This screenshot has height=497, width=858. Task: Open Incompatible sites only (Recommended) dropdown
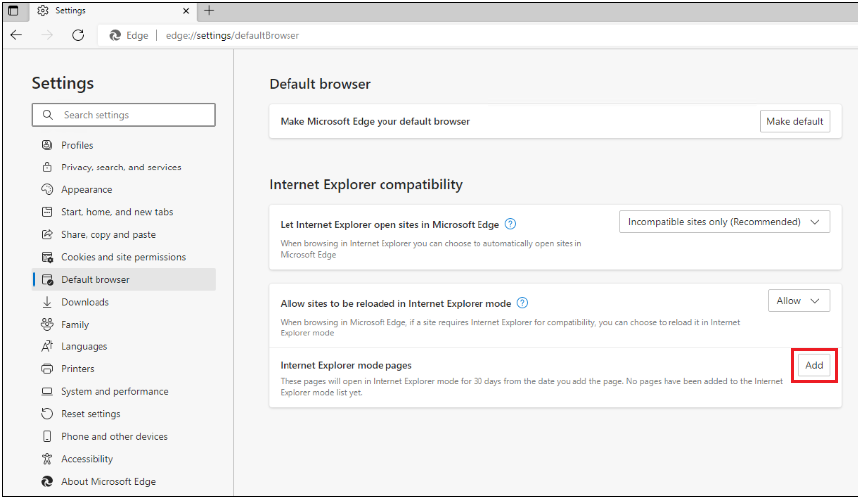coord(724,222)
